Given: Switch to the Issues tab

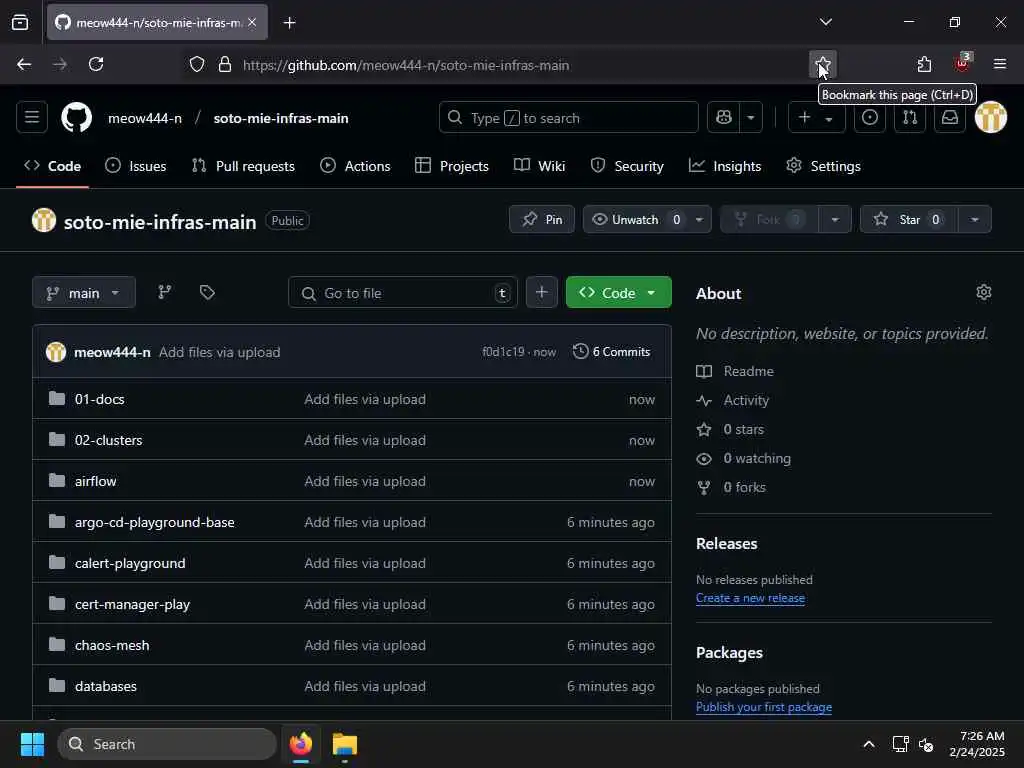Looking at the screenshot, I should coord(136,166).
